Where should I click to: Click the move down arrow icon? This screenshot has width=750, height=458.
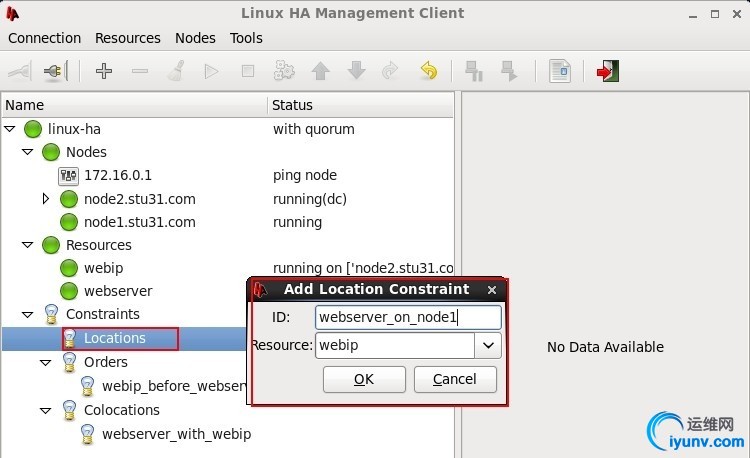click(x=357, y=71)
